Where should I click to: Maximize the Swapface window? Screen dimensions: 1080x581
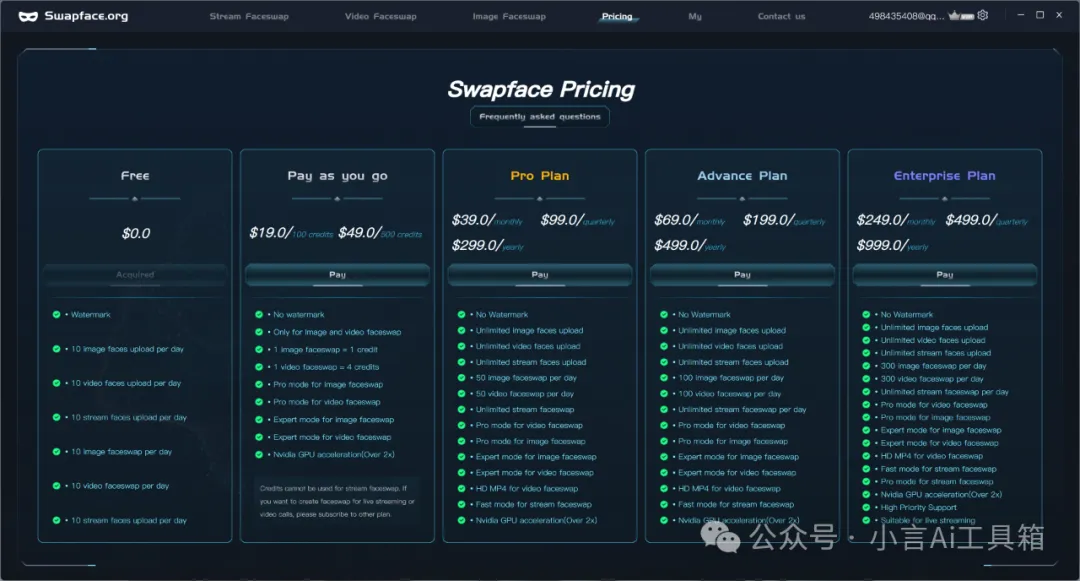(1040, 14)
